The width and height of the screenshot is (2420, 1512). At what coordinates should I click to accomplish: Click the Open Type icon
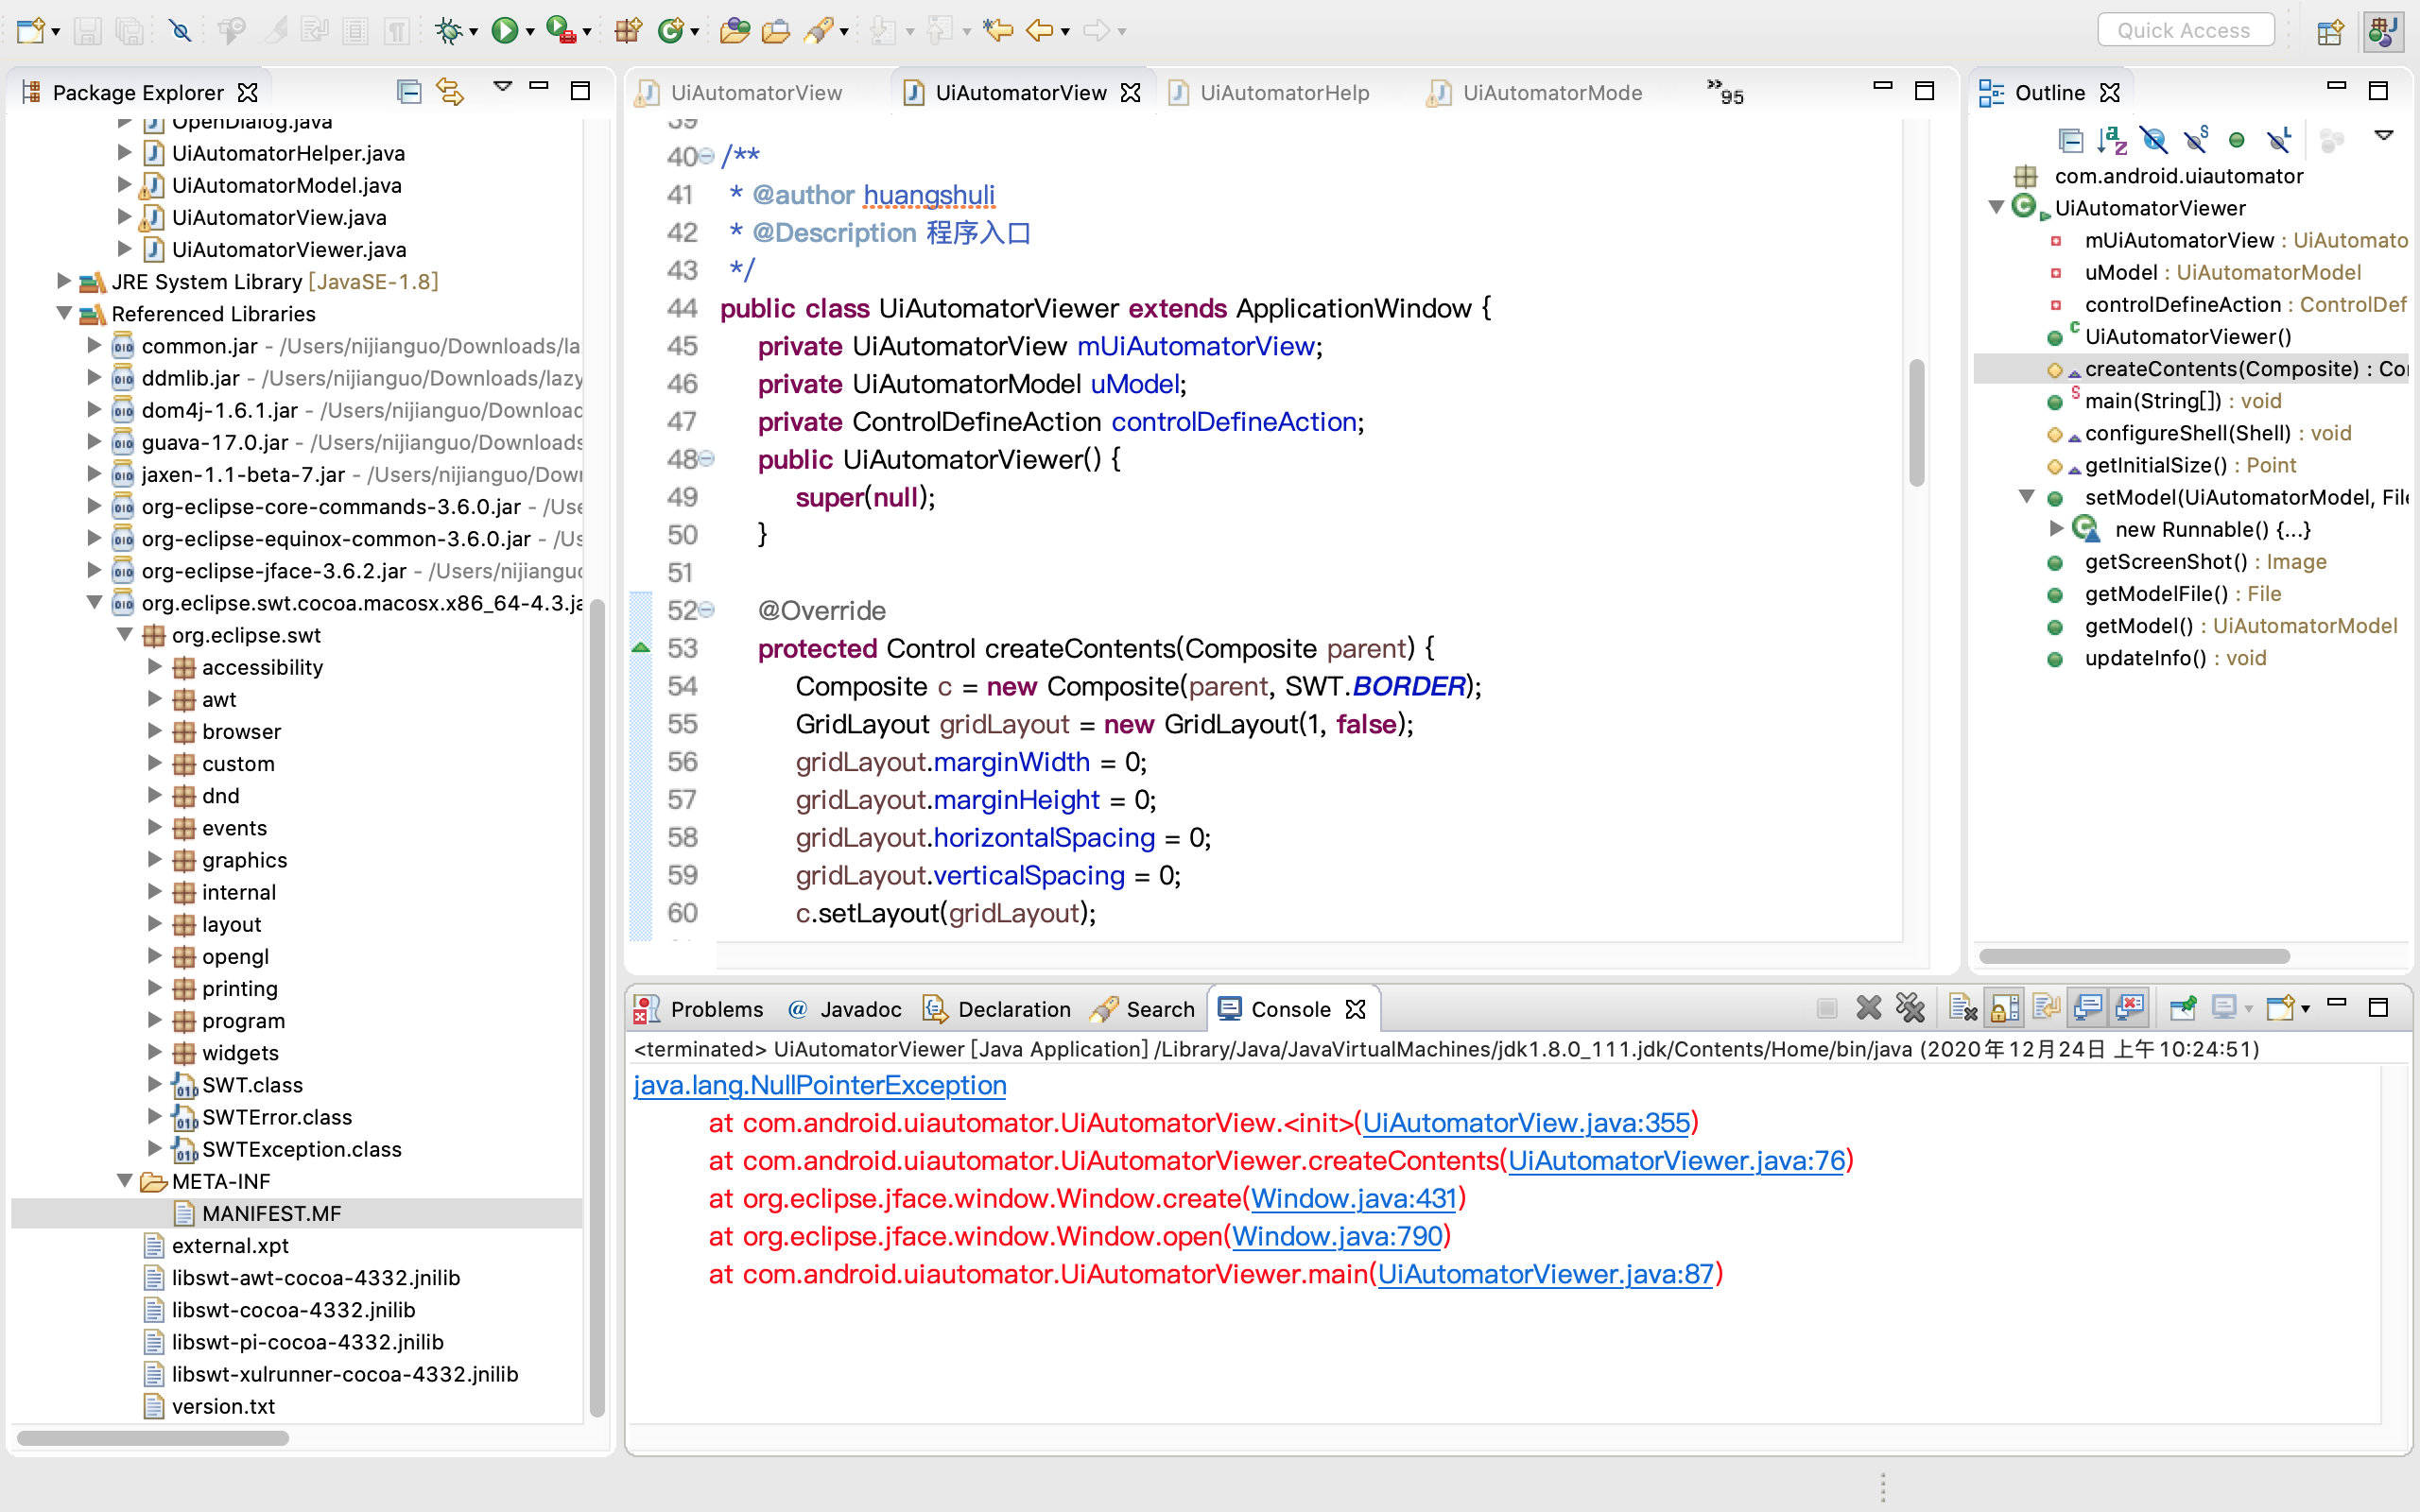coord(735,31)
